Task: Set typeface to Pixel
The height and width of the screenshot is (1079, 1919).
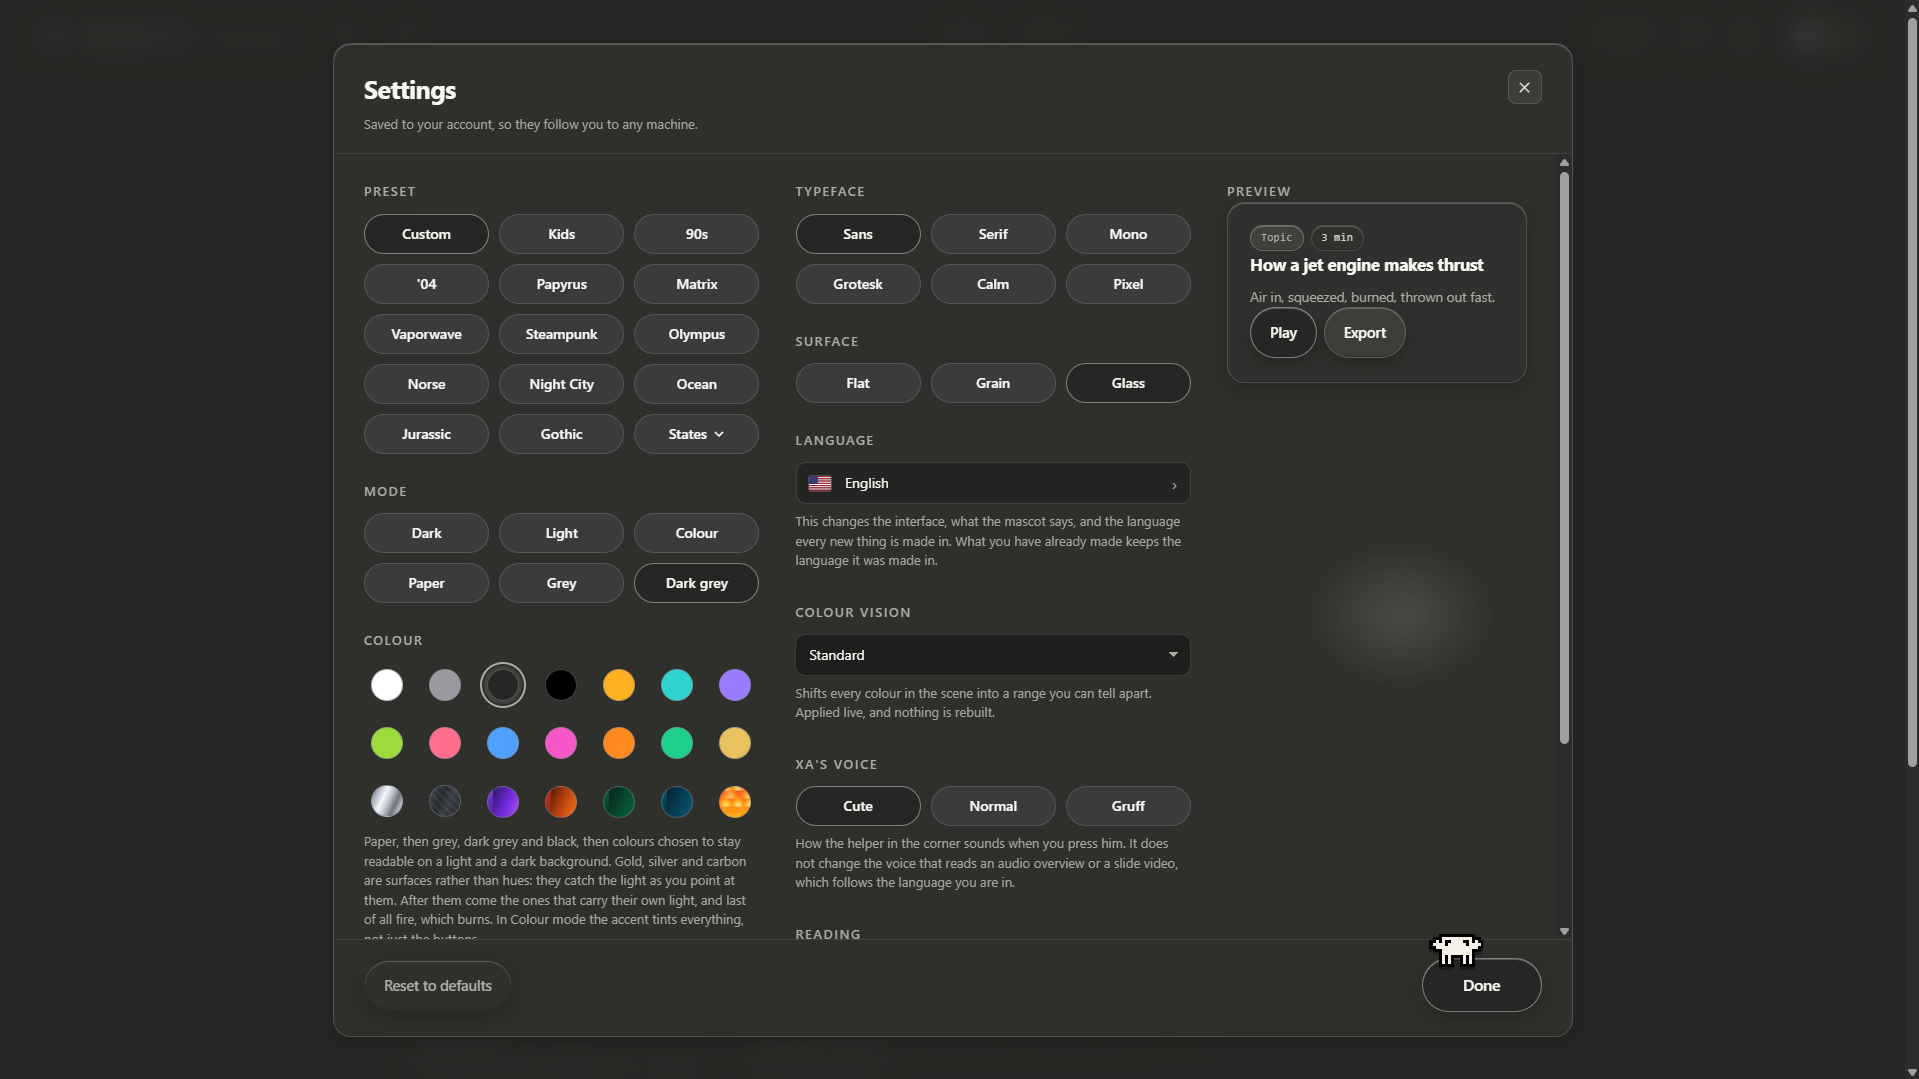Action: pyautogui.click(x=1128, y=284)
